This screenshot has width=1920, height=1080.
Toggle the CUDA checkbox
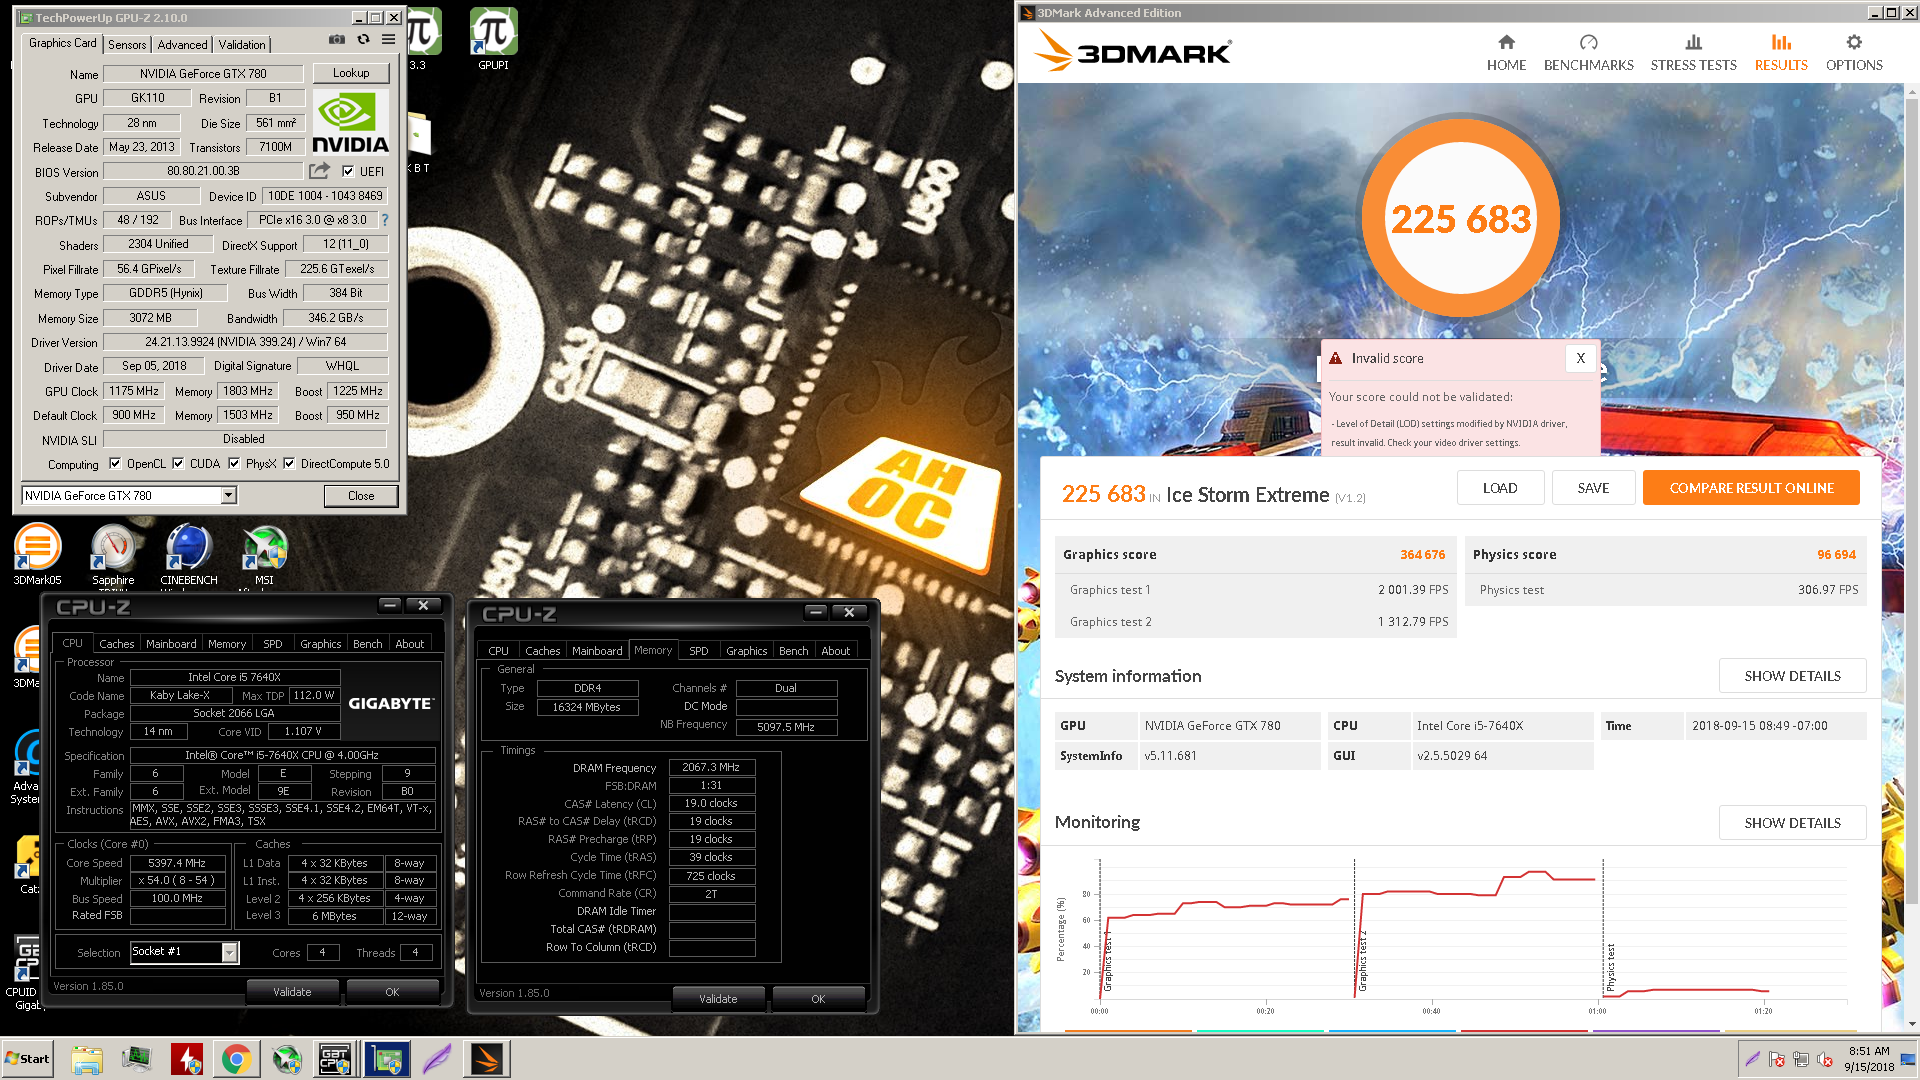coord(178,463)
